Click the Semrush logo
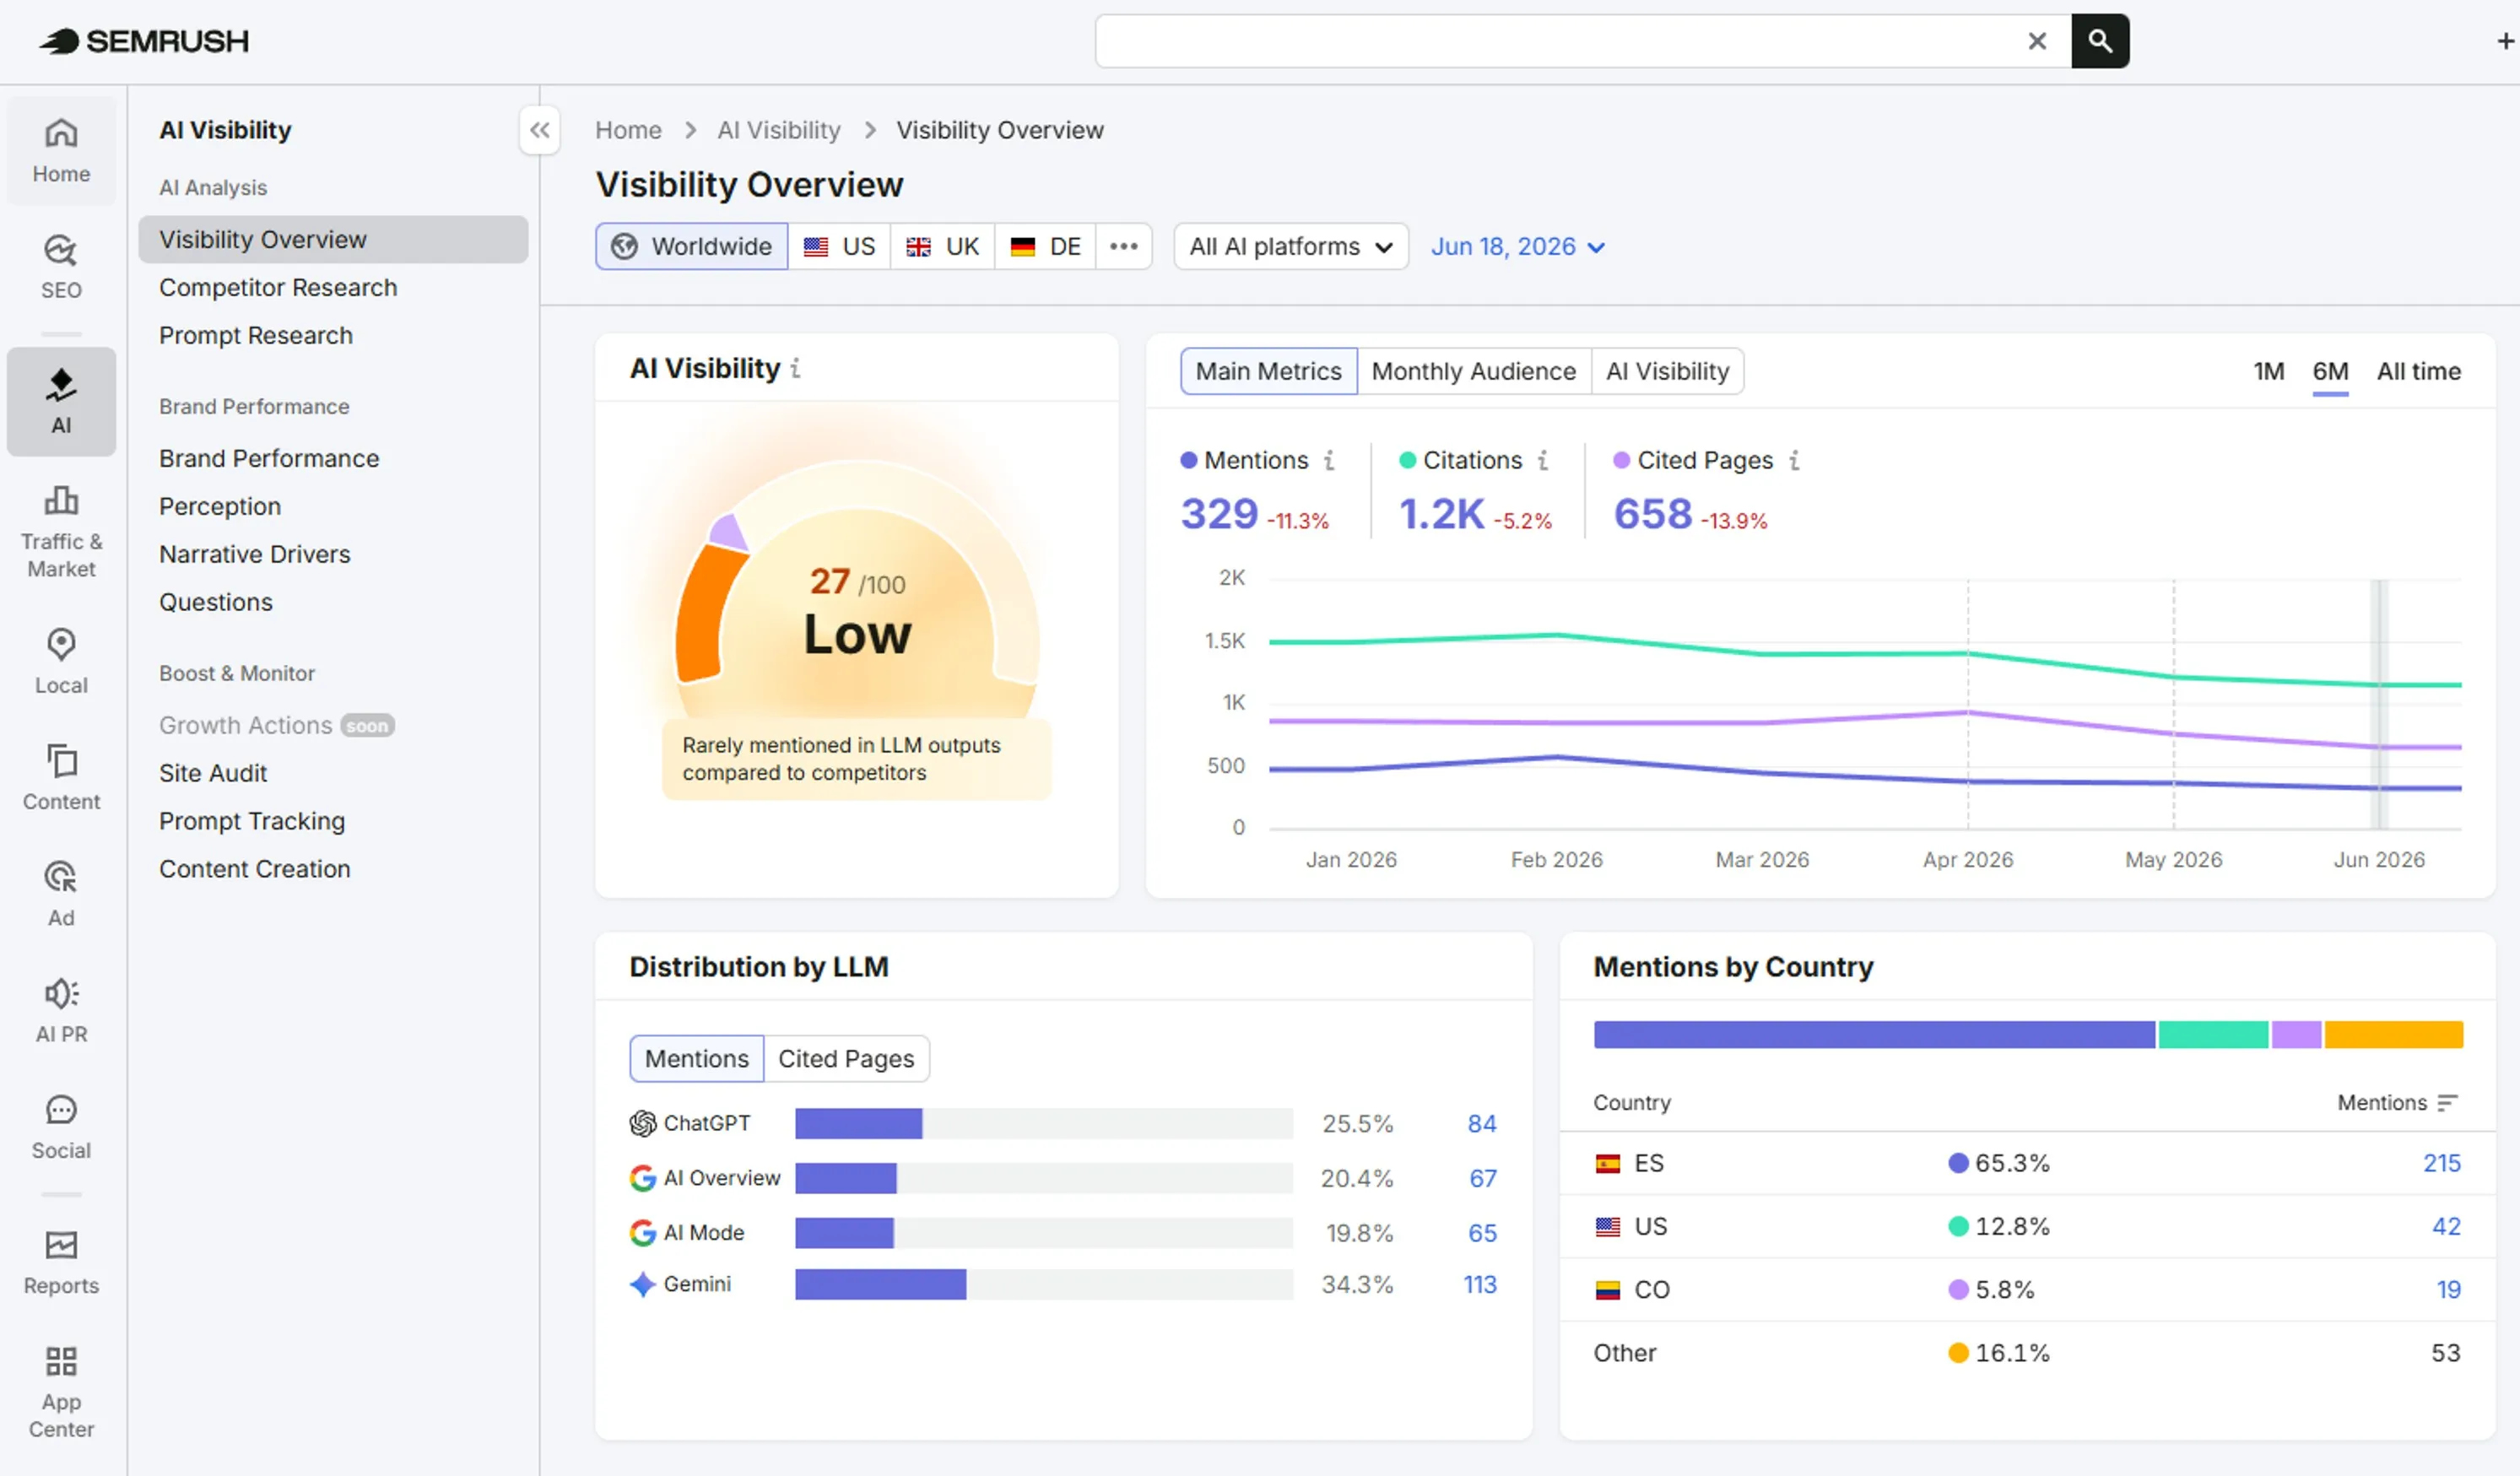This screenshot has height=1476, width=2520. [x=144, y=41]
